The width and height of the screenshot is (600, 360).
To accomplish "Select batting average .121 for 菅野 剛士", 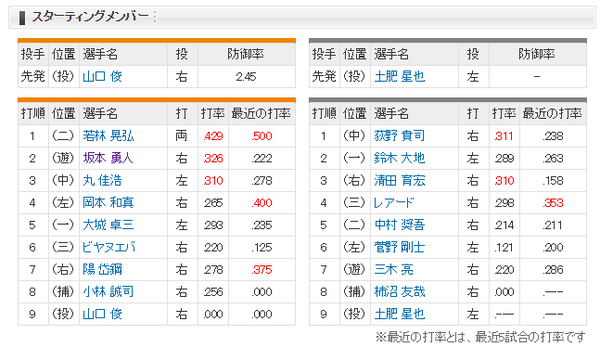I will (504, 248).
